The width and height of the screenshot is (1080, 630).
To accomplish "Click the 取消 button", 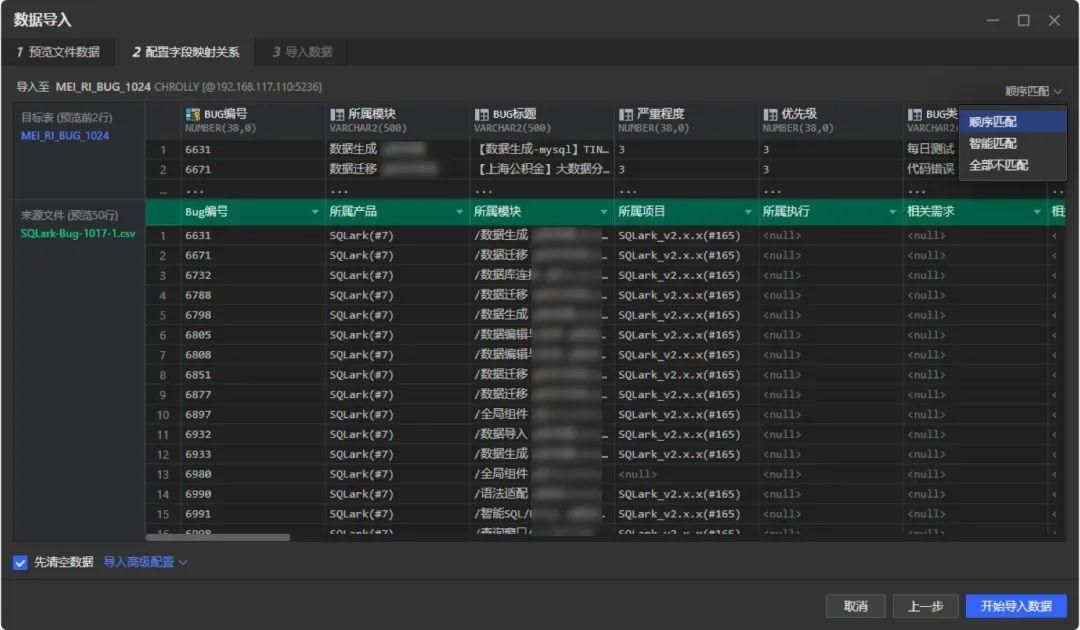I will click(855, 606).
